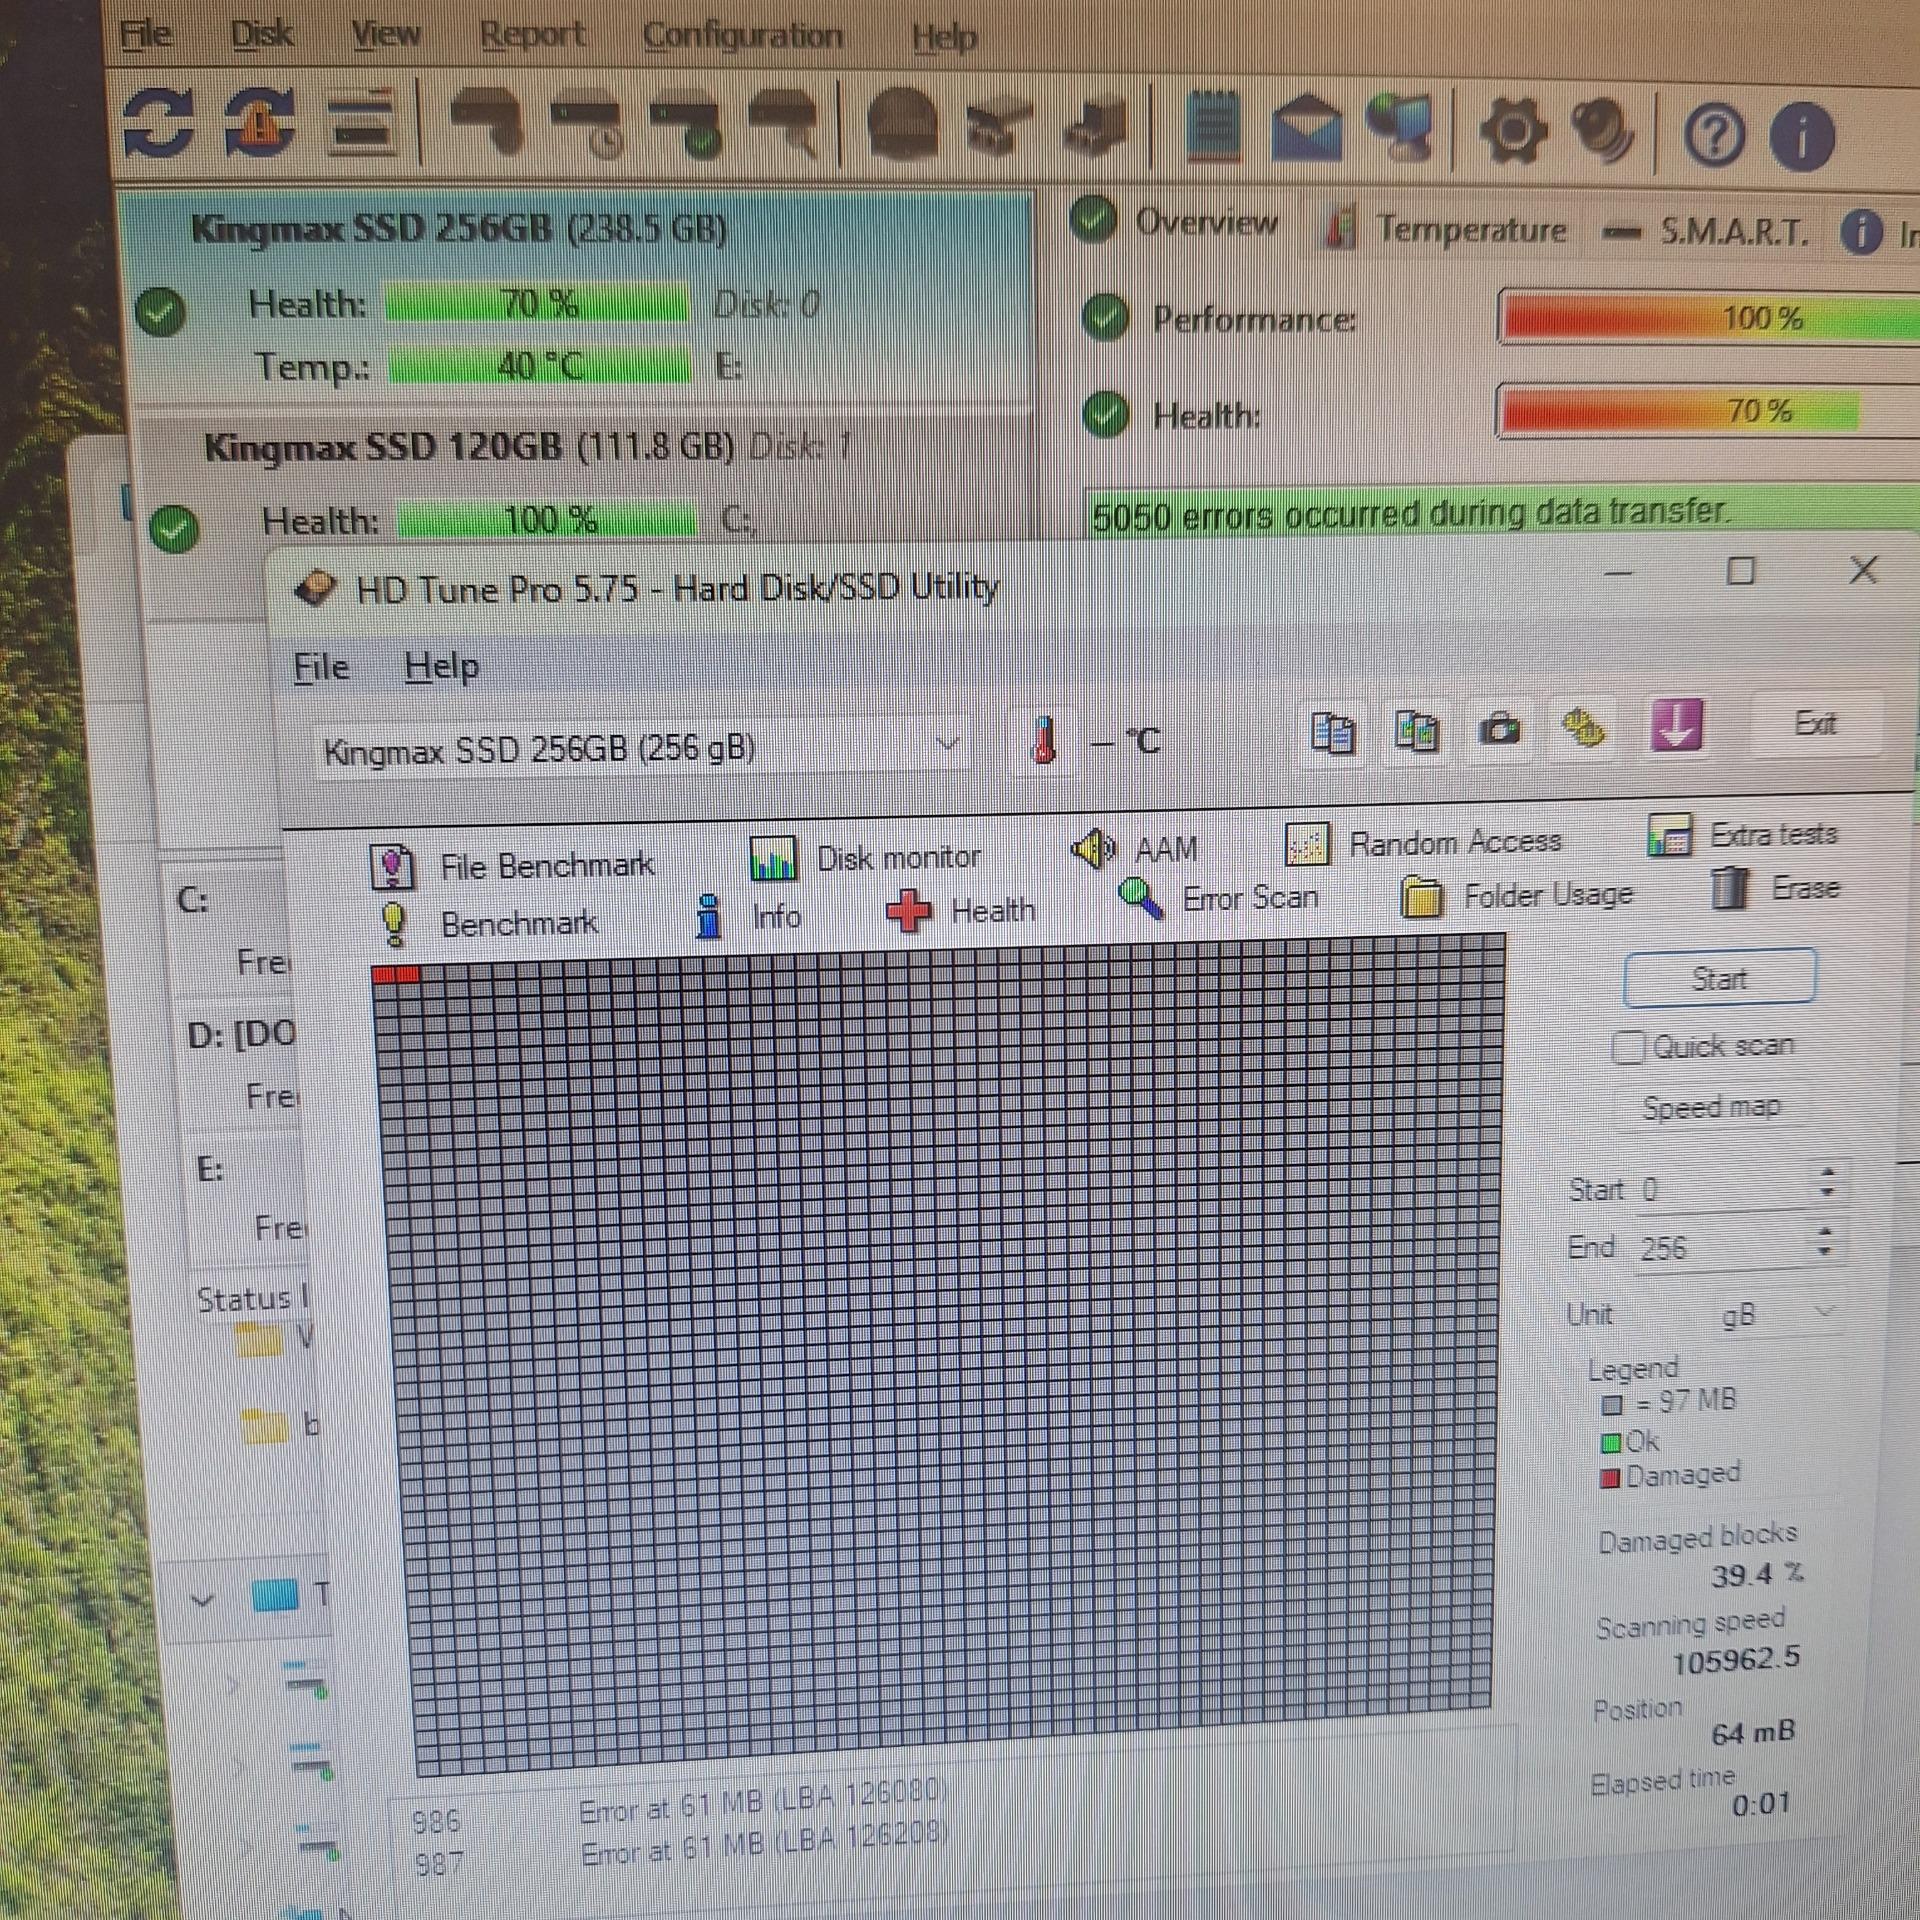Switch to the Health tab in HD Tune

960,910
